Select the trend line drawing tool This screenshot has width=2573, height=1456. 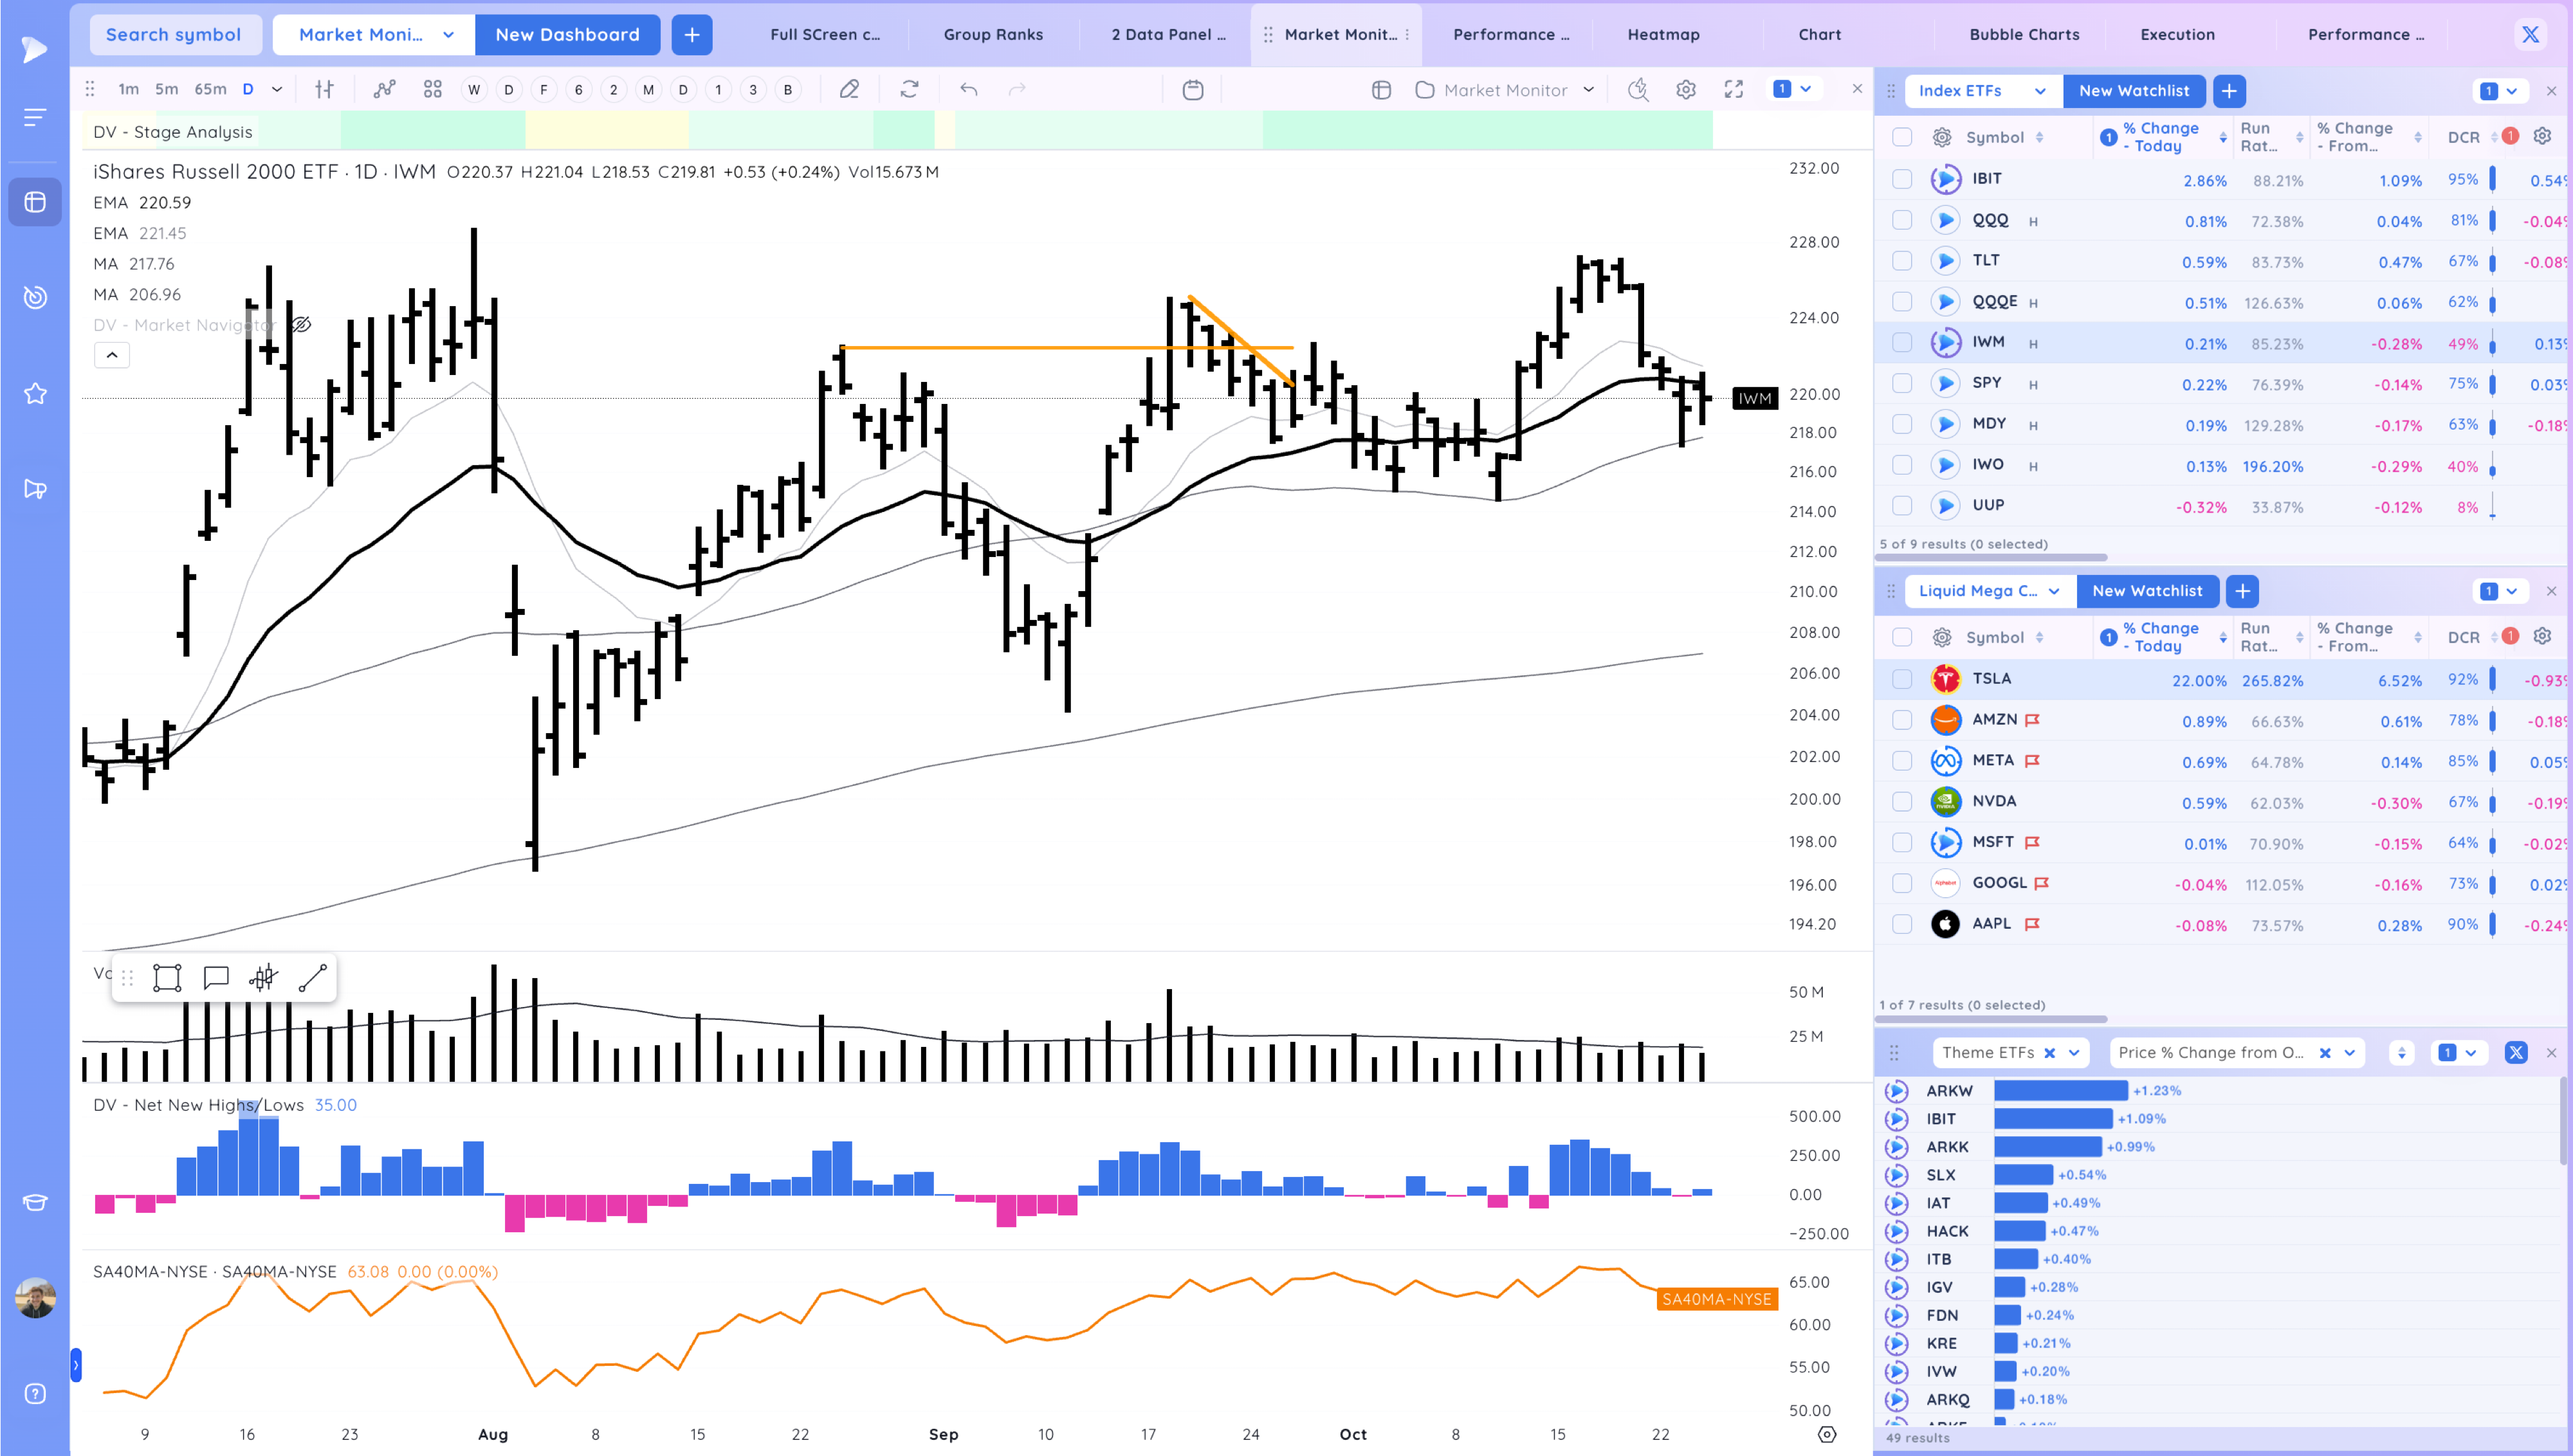(313, 977)
